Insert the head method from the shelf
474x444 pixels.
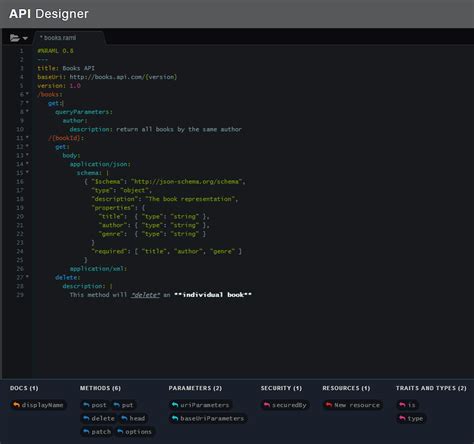[x=133, y=418]
